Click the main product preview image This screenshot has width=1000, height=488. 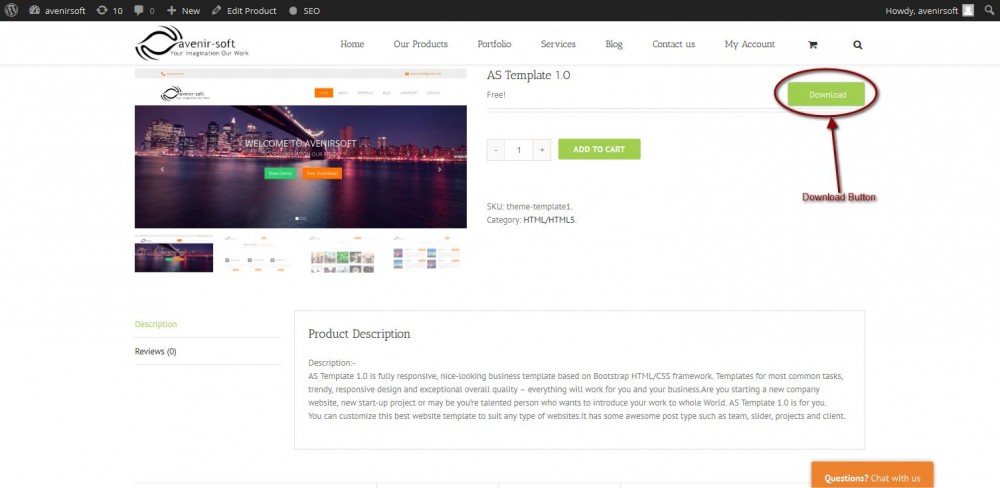[300, 148]
